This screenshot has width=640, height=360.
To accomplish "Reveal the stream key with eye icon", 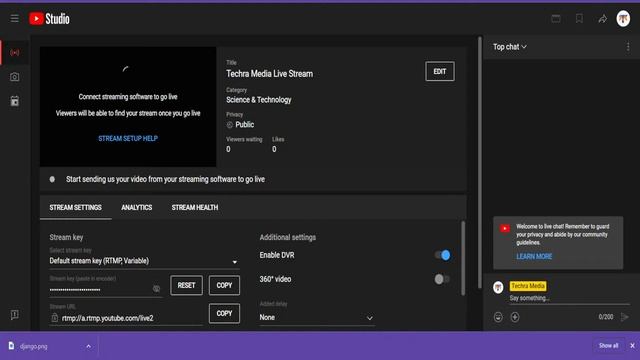I will 156,289.
